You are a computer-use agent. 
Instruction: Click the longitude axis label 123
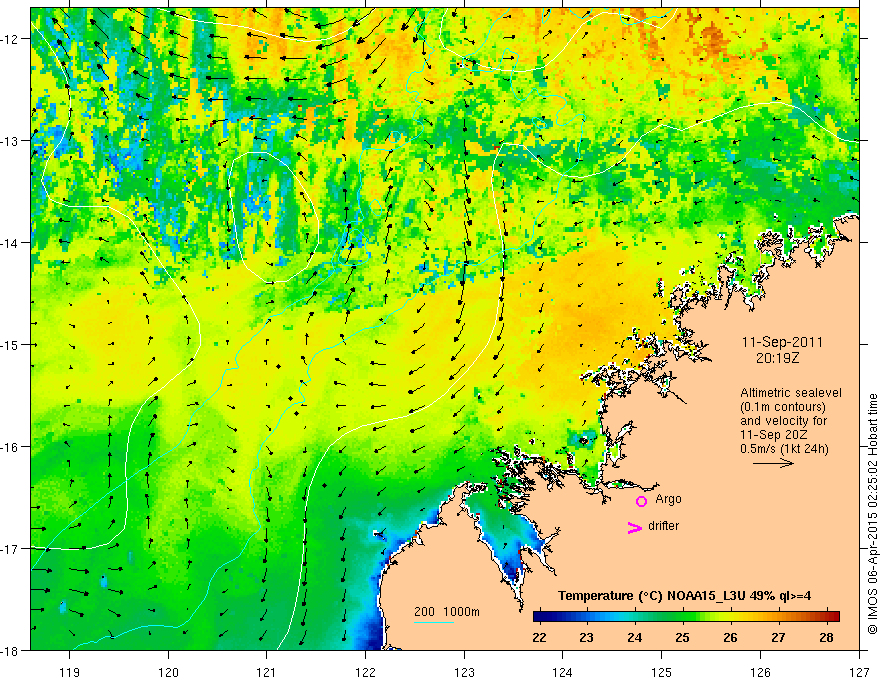(x=464, y=672)
